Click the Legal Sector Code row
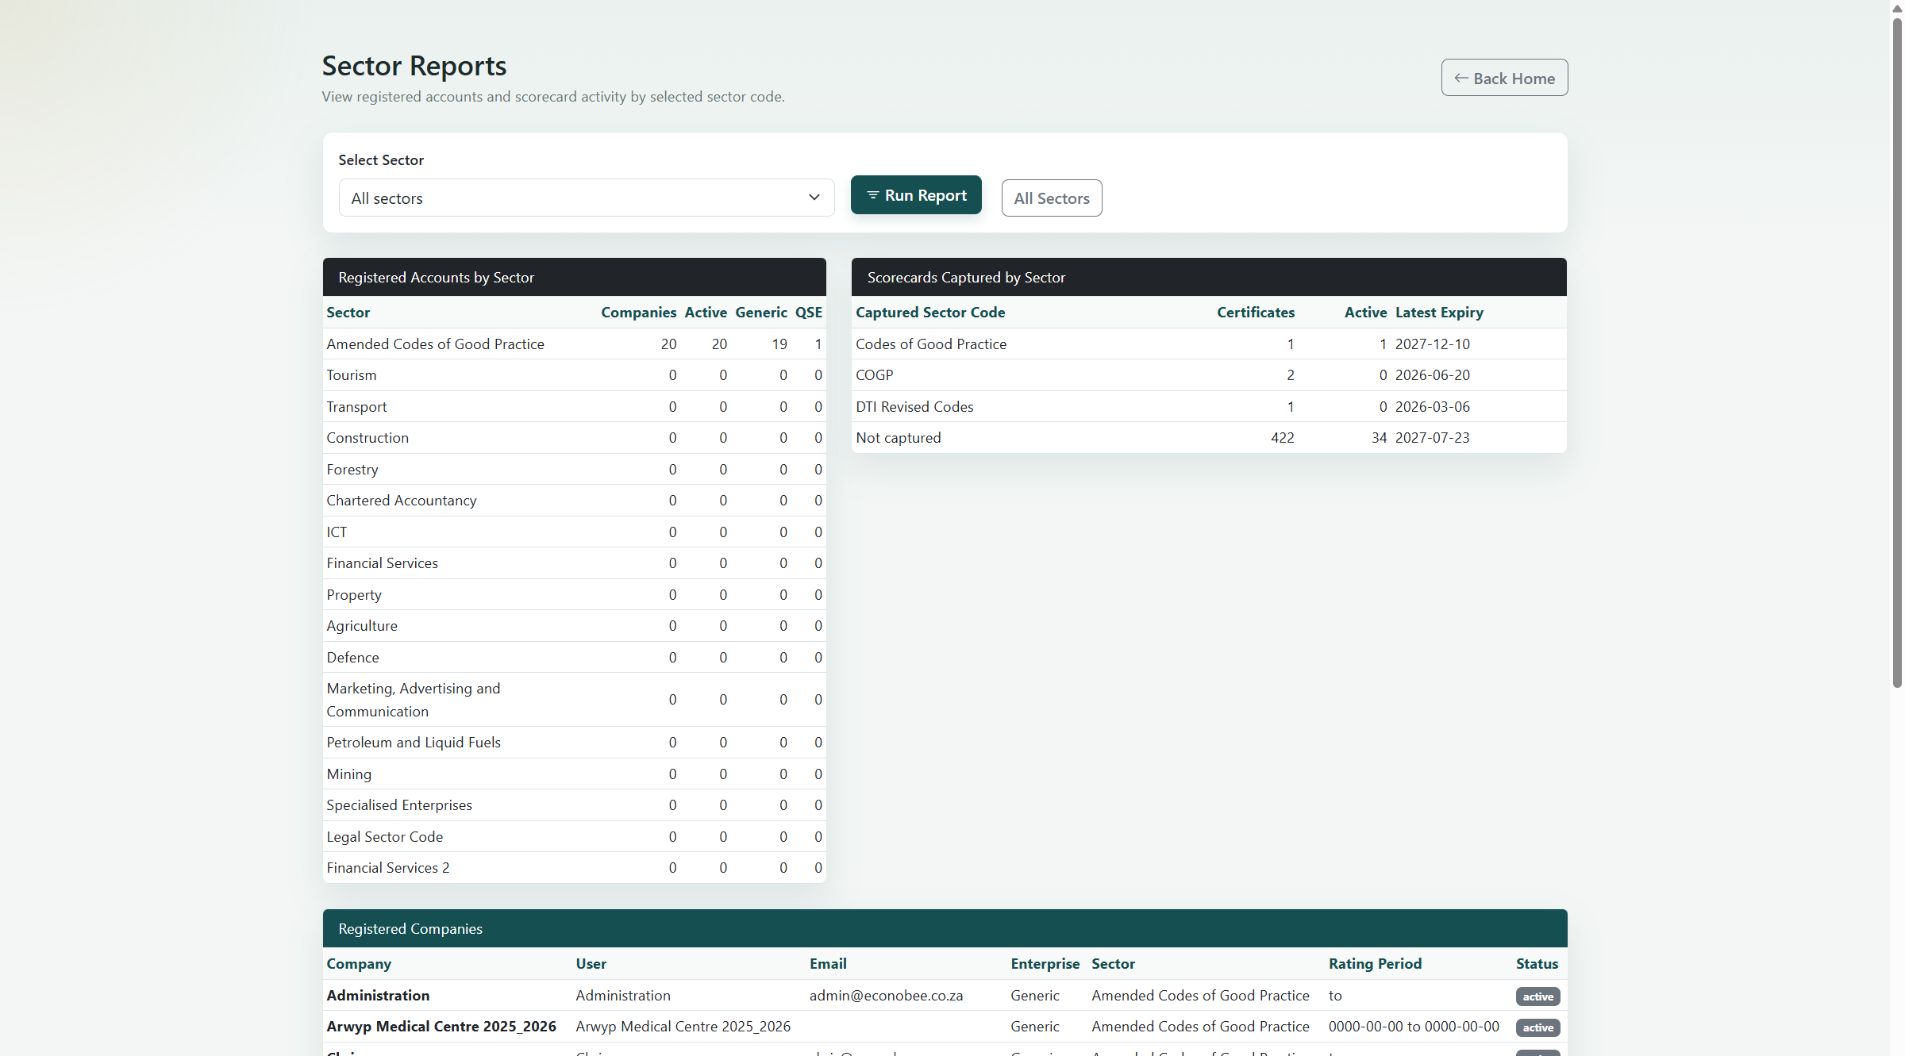This screenshot has width=1905, height=1056. point(574,837)
